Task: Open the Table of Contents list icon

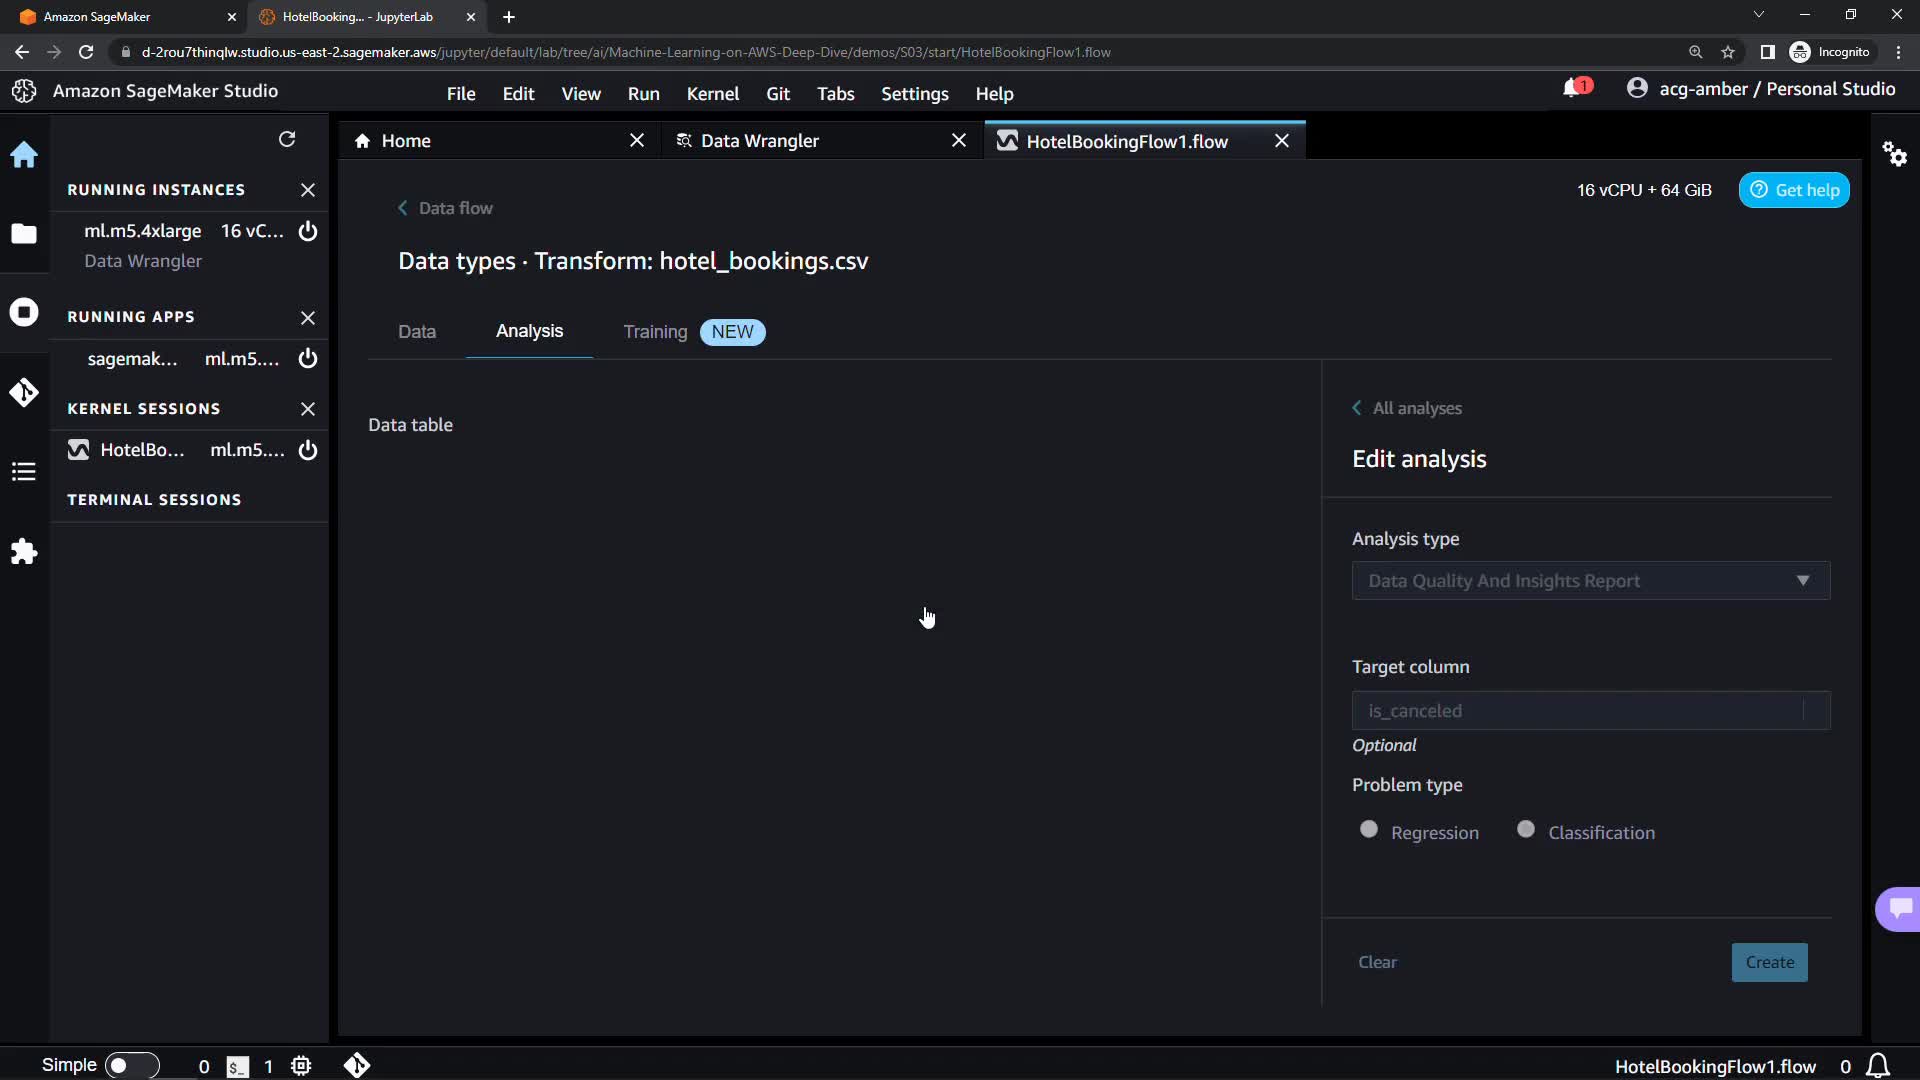Action: point(24,472)
